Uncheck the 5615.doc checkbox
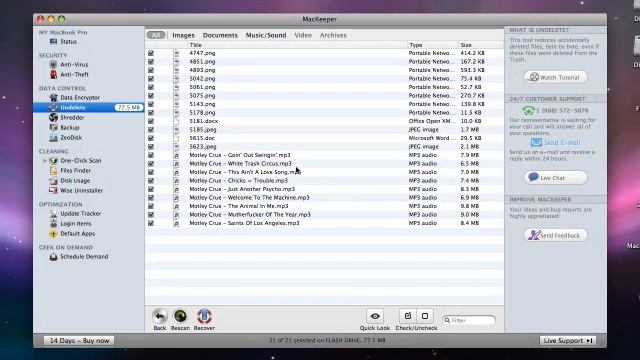This screenshot has width=640, height=360. 151,138
